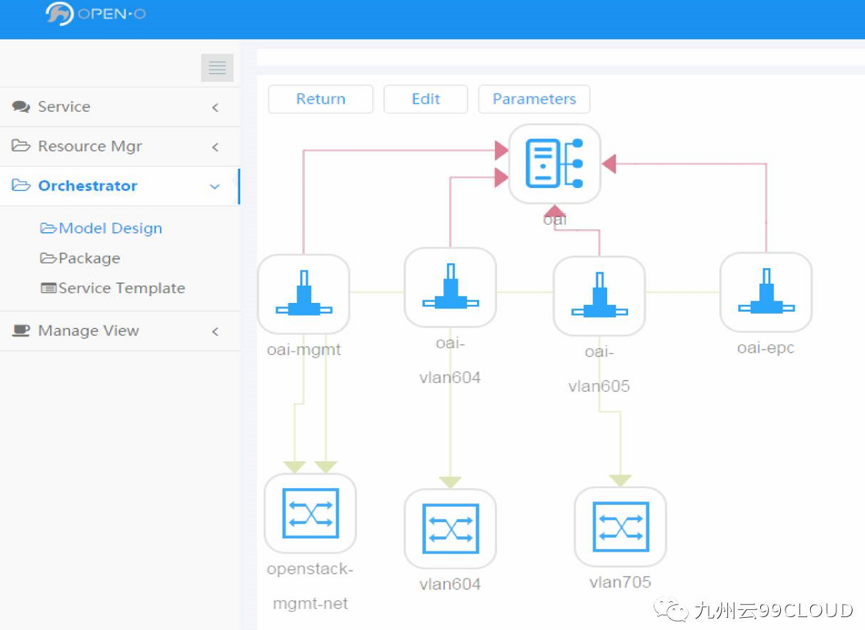Expand the Resource Mgr section arrow
Screen dimensions: 865x630
pos(215,147)
